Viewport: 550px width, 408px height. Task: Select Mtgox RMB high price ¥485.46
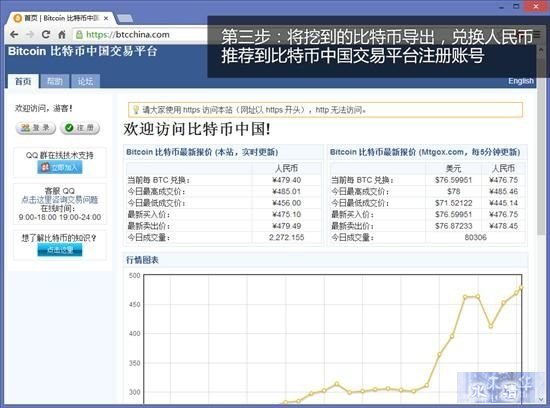[x=504, y=192]
